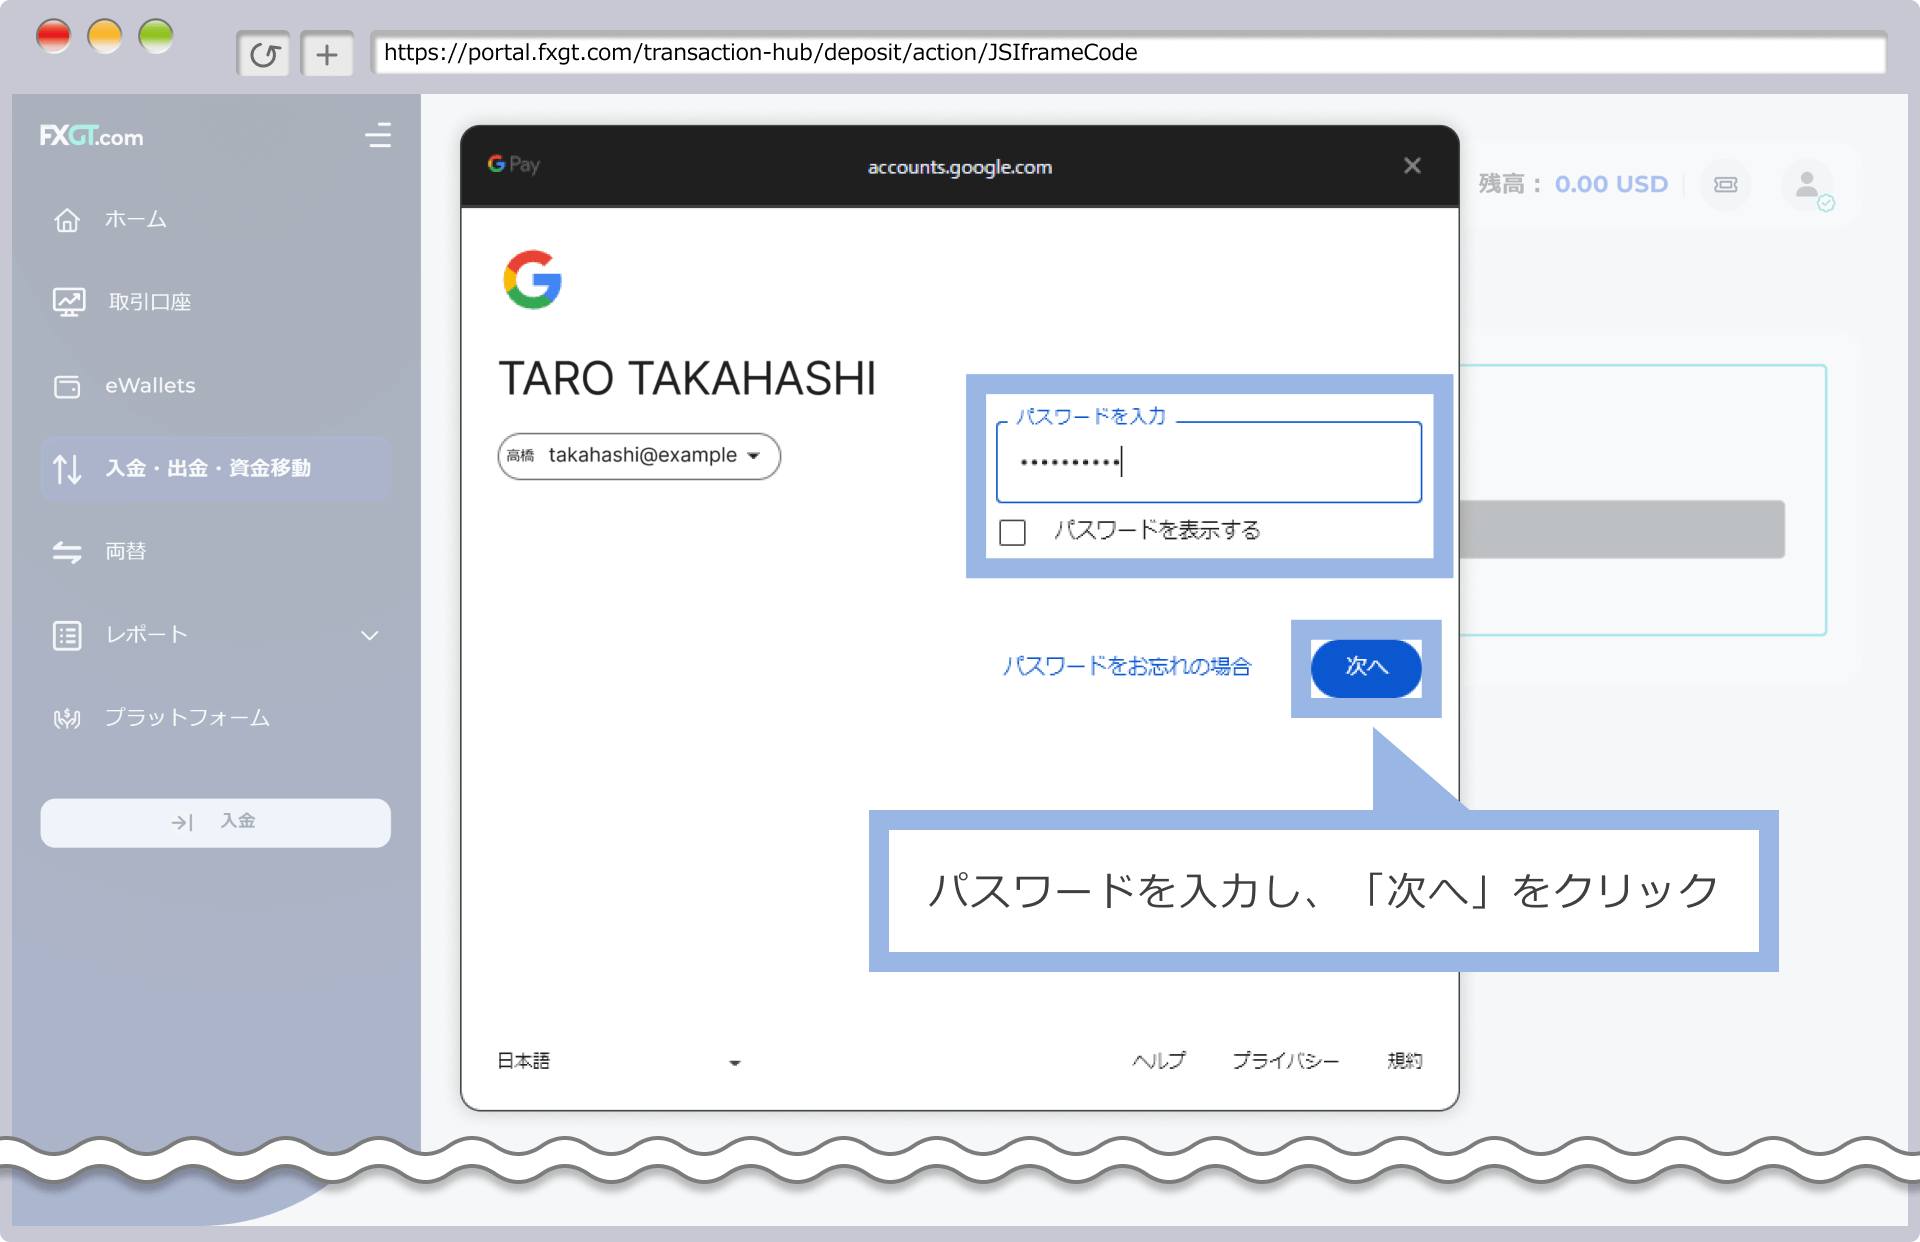Click the 入金 button in sidebar
The image size is (1920, 1242).
tap(215, 822)
